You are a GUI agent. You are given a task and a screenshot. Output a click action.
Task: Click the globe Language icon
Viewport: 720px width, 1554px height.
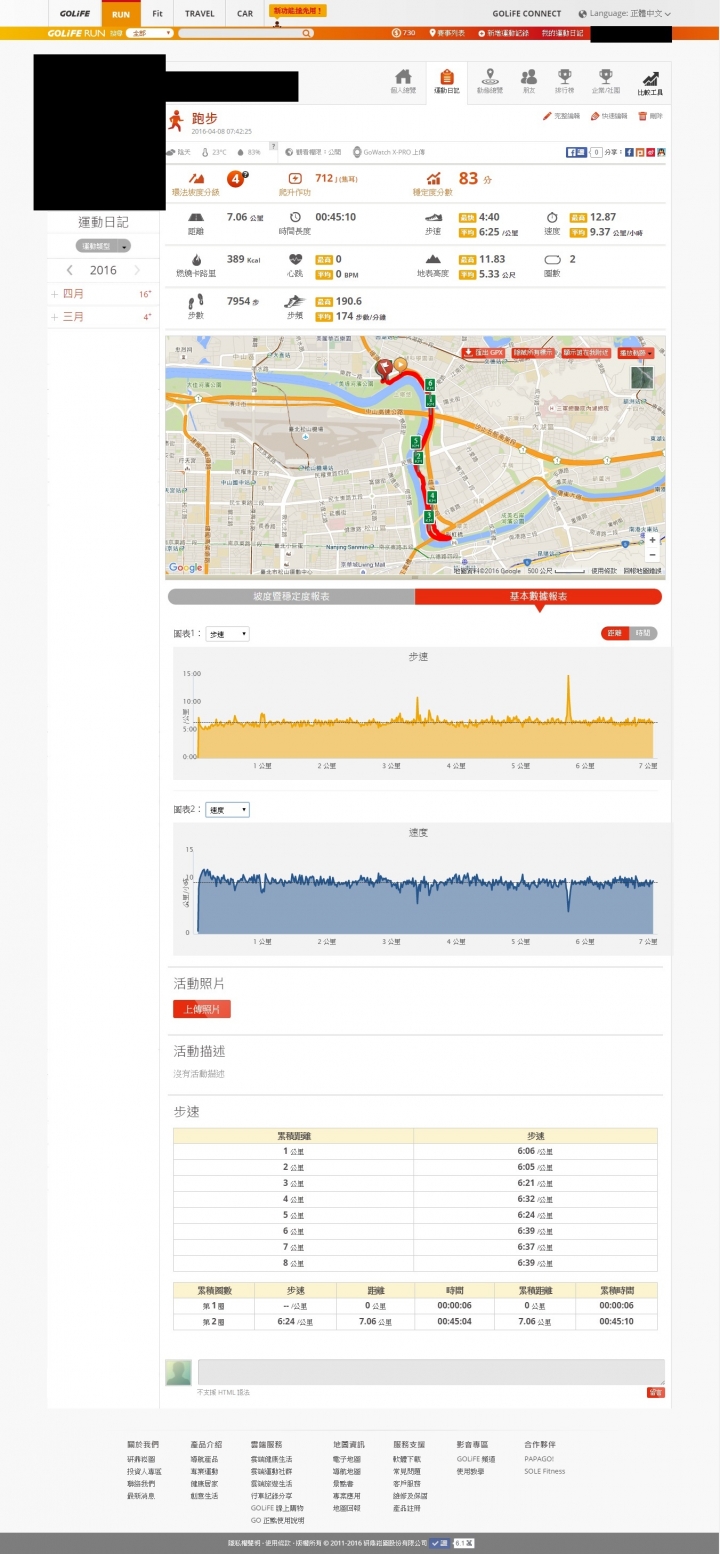[582, 14]
